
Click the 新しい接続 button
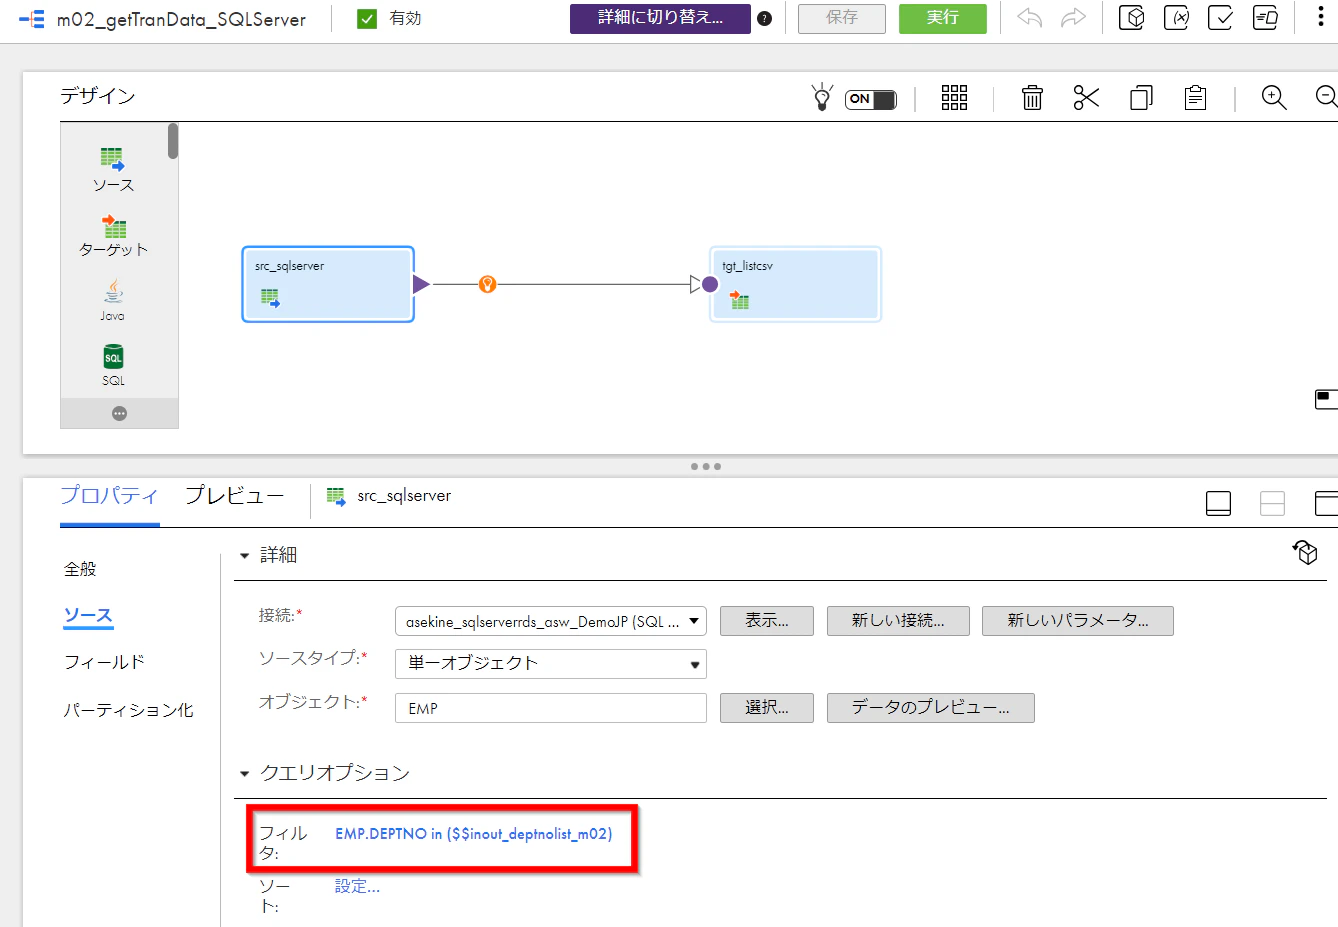click(x=898, y=621)
